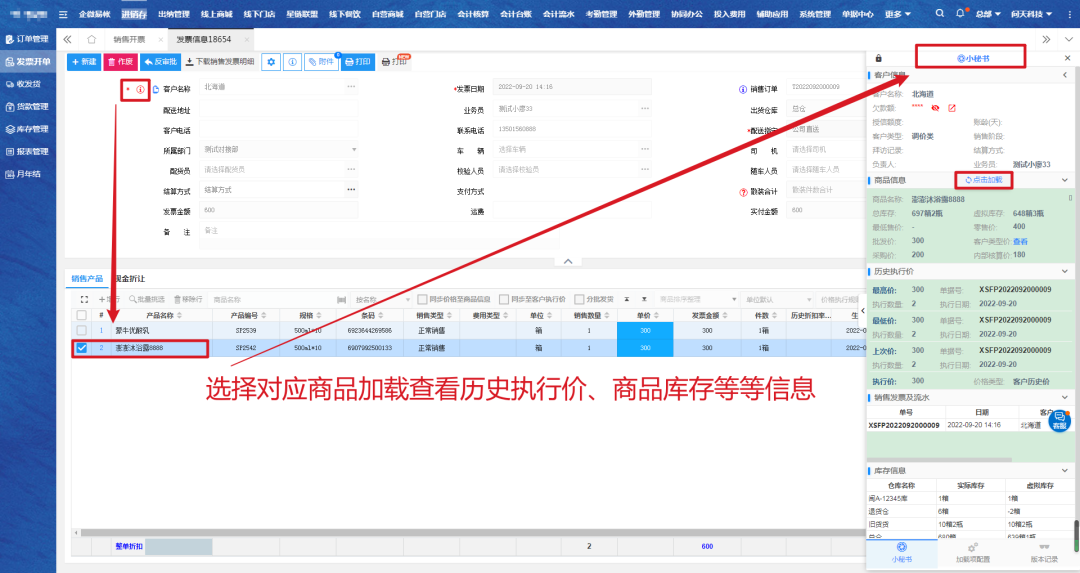Viewport: 1080px width, 573px height.
Task: Click 点击加载 link in 商品信息
Action: click(x=984, y=180)
